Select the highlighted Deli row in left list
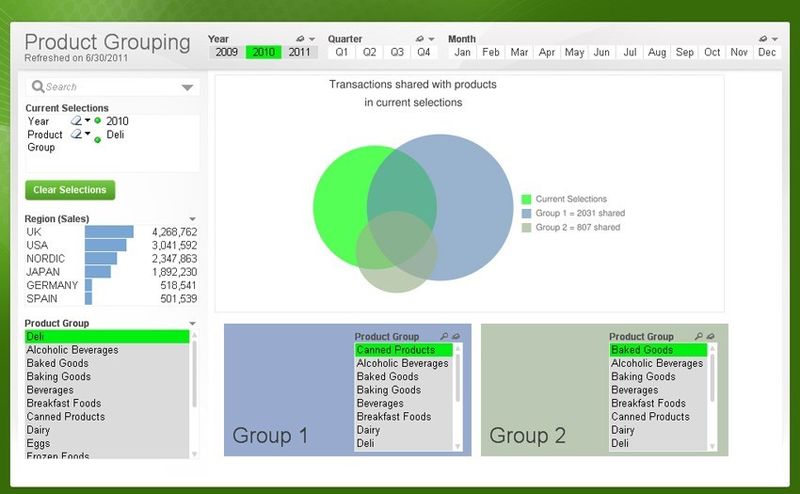Screen dimensions: 800x494 coord(107,336)
